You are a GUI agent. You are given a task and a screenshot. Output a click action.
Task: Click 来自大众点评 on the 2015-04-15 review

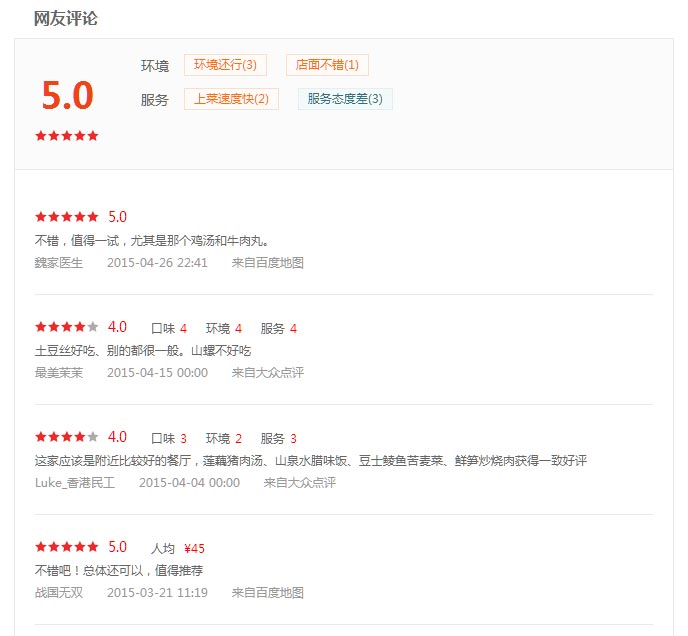268,373
